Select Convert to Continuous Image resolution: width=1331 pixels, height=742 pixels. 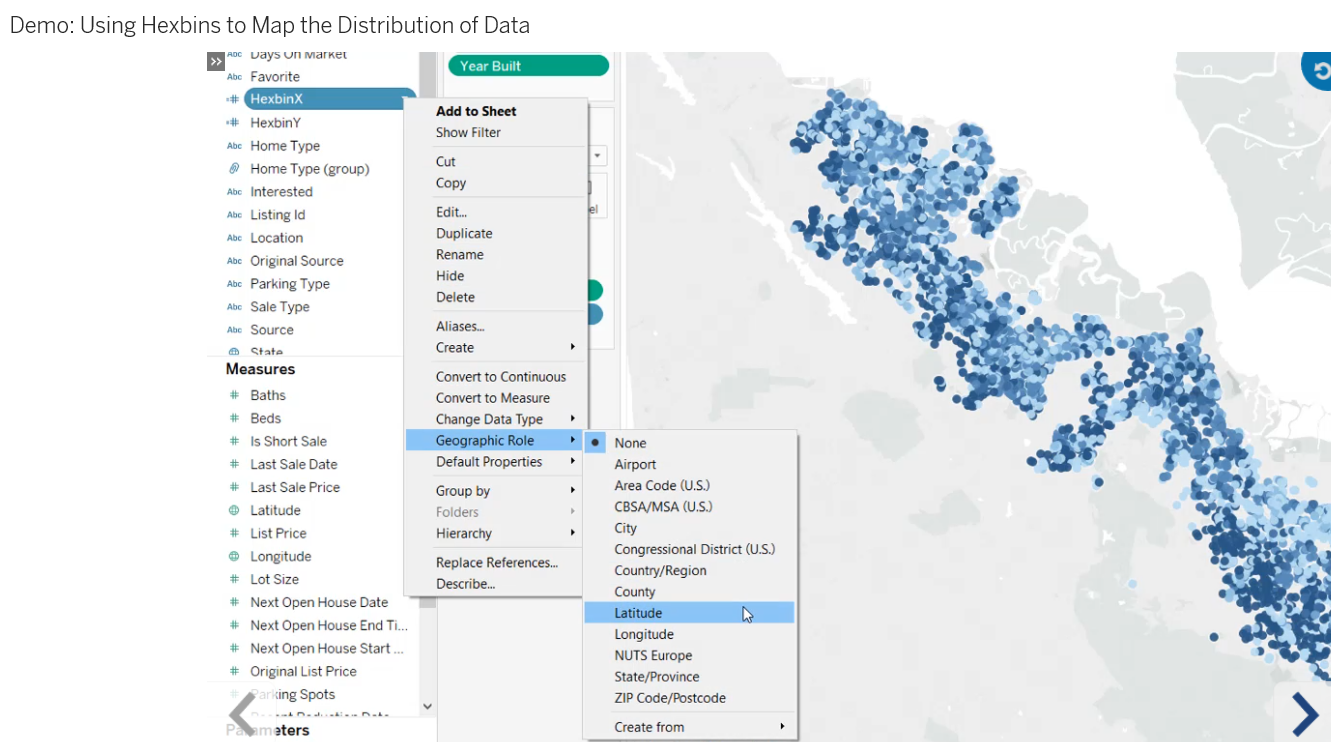click(495, 377)
